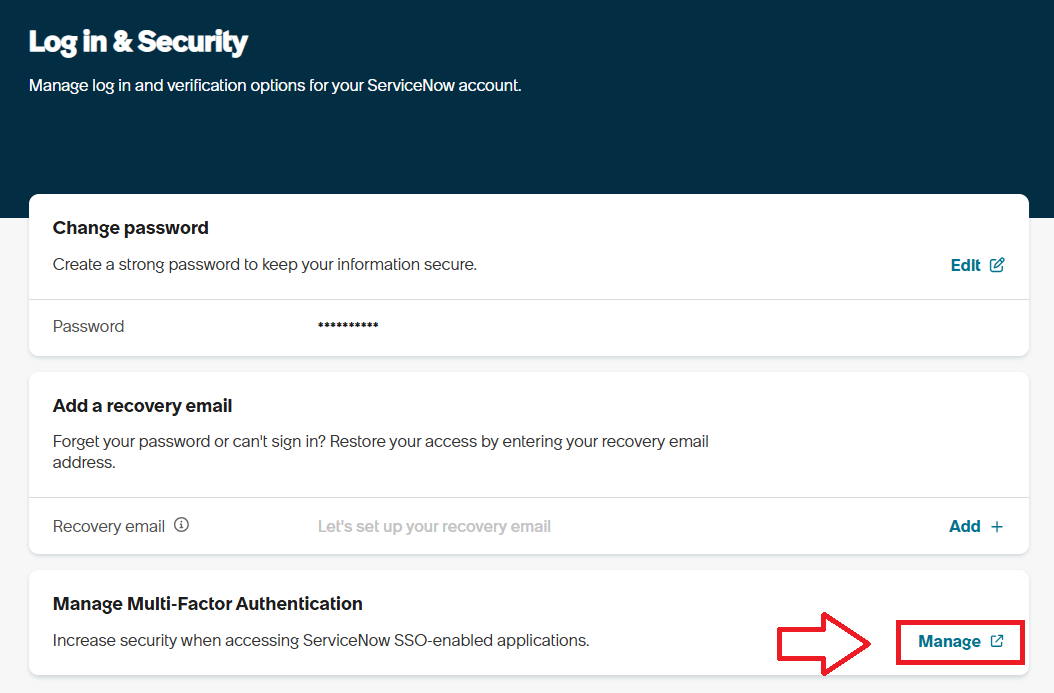
Task: Click the "Recovery email" row label
Action: [x=108, y=526]
